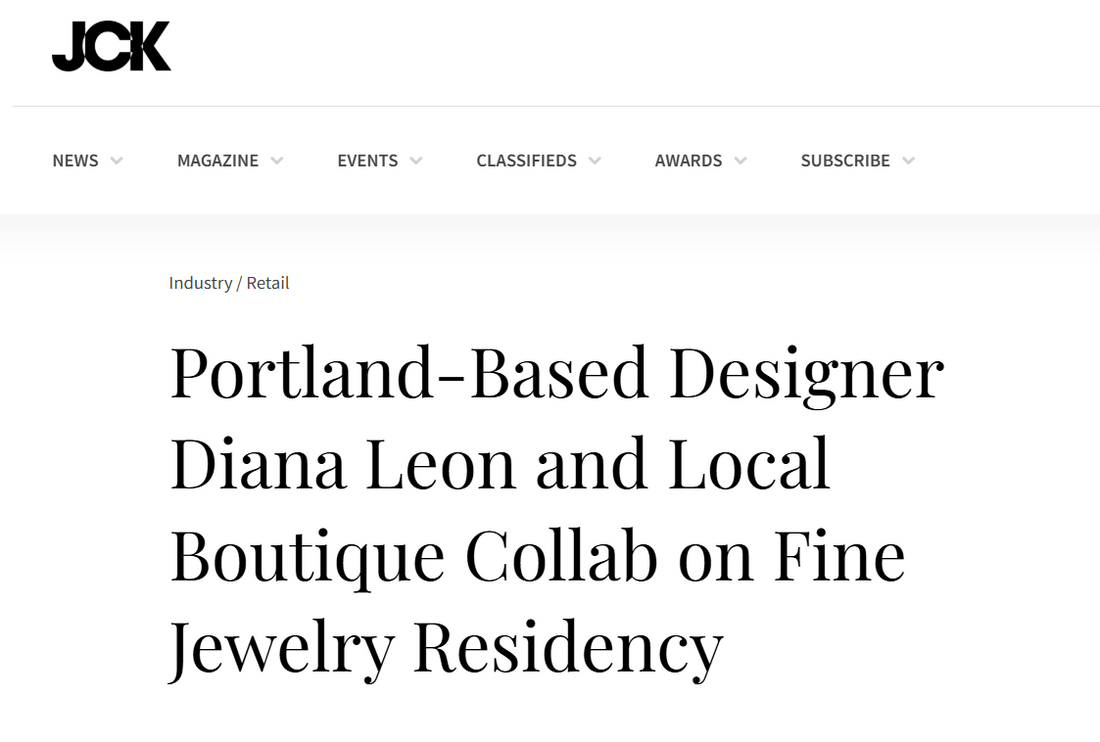Image resolution: width=1100 pixels, height=742 pixels.
Task: Click the chevron beside Classifieds
Action: click(595, 160)
